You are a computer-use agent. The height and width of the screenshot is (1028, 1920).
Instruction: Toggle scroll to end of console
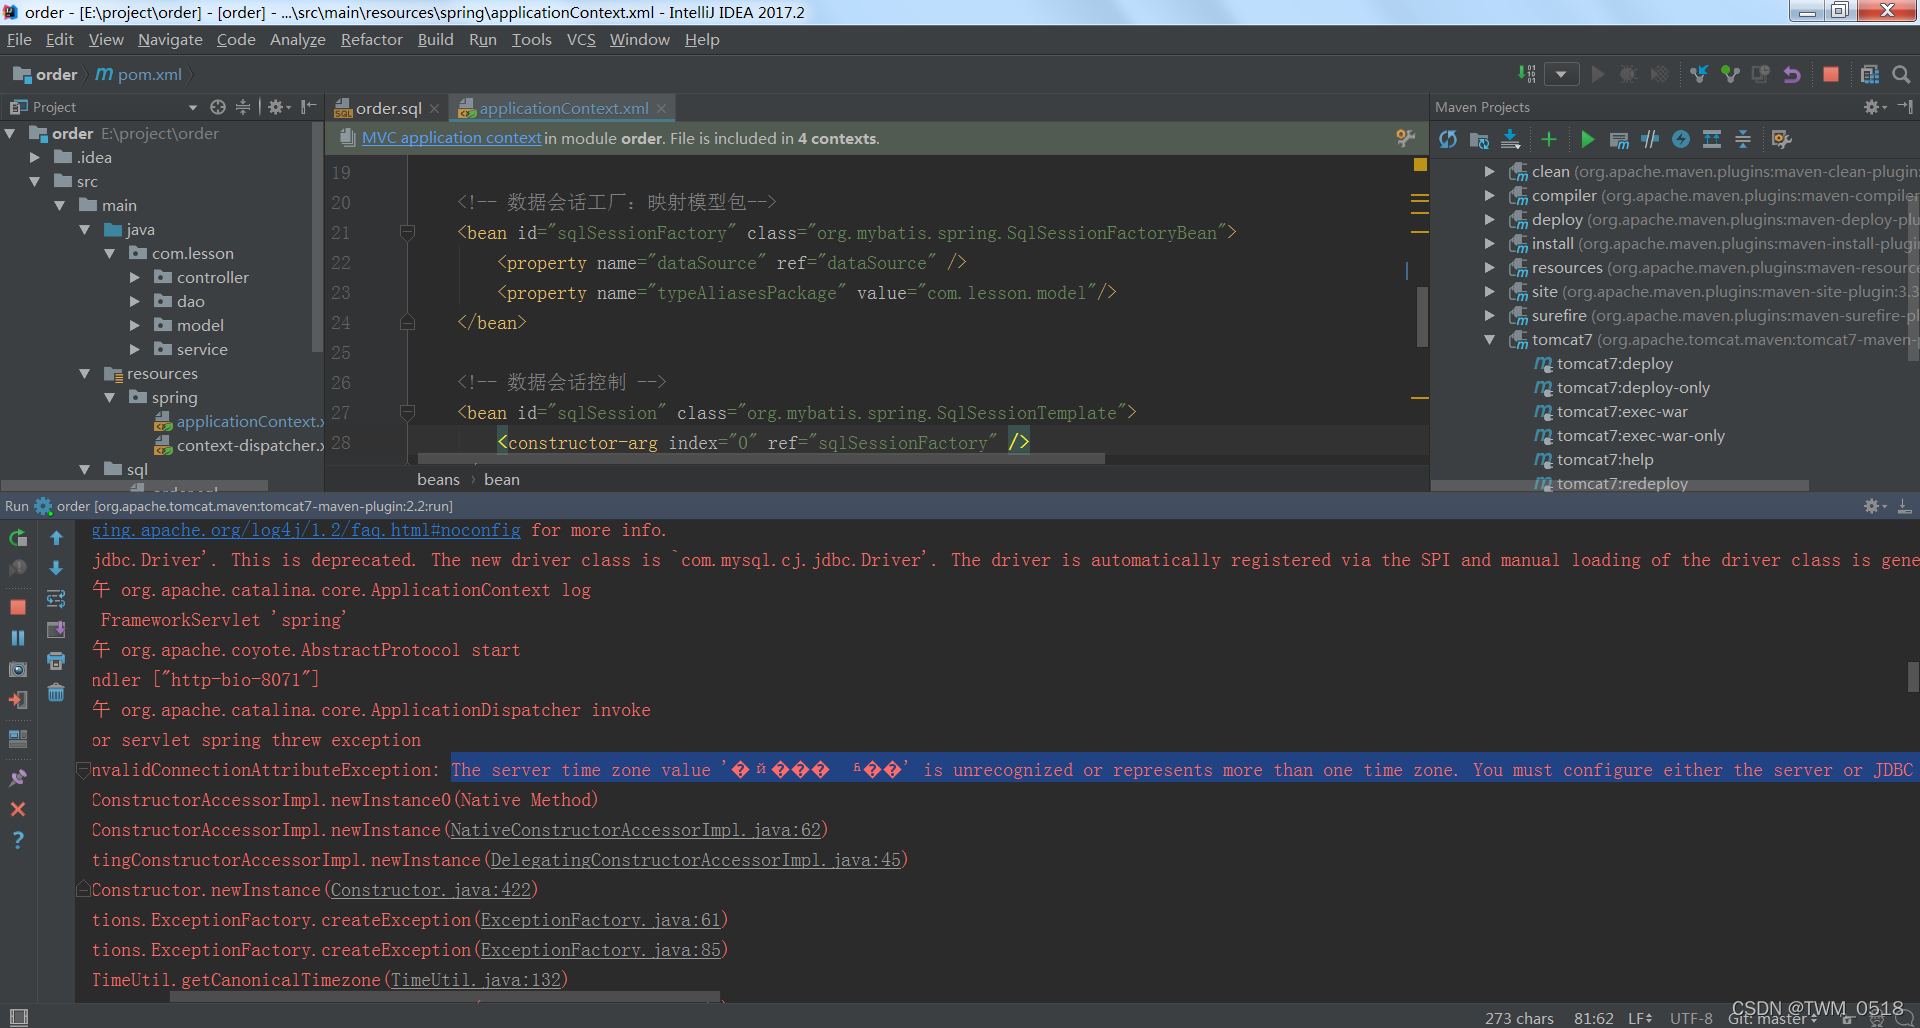(56, 630)
